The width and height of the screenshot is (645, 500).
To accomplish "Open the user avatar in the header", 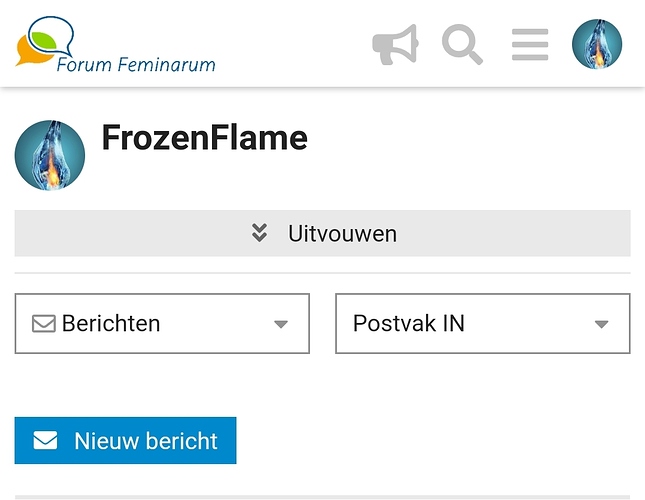I will 597,45.
